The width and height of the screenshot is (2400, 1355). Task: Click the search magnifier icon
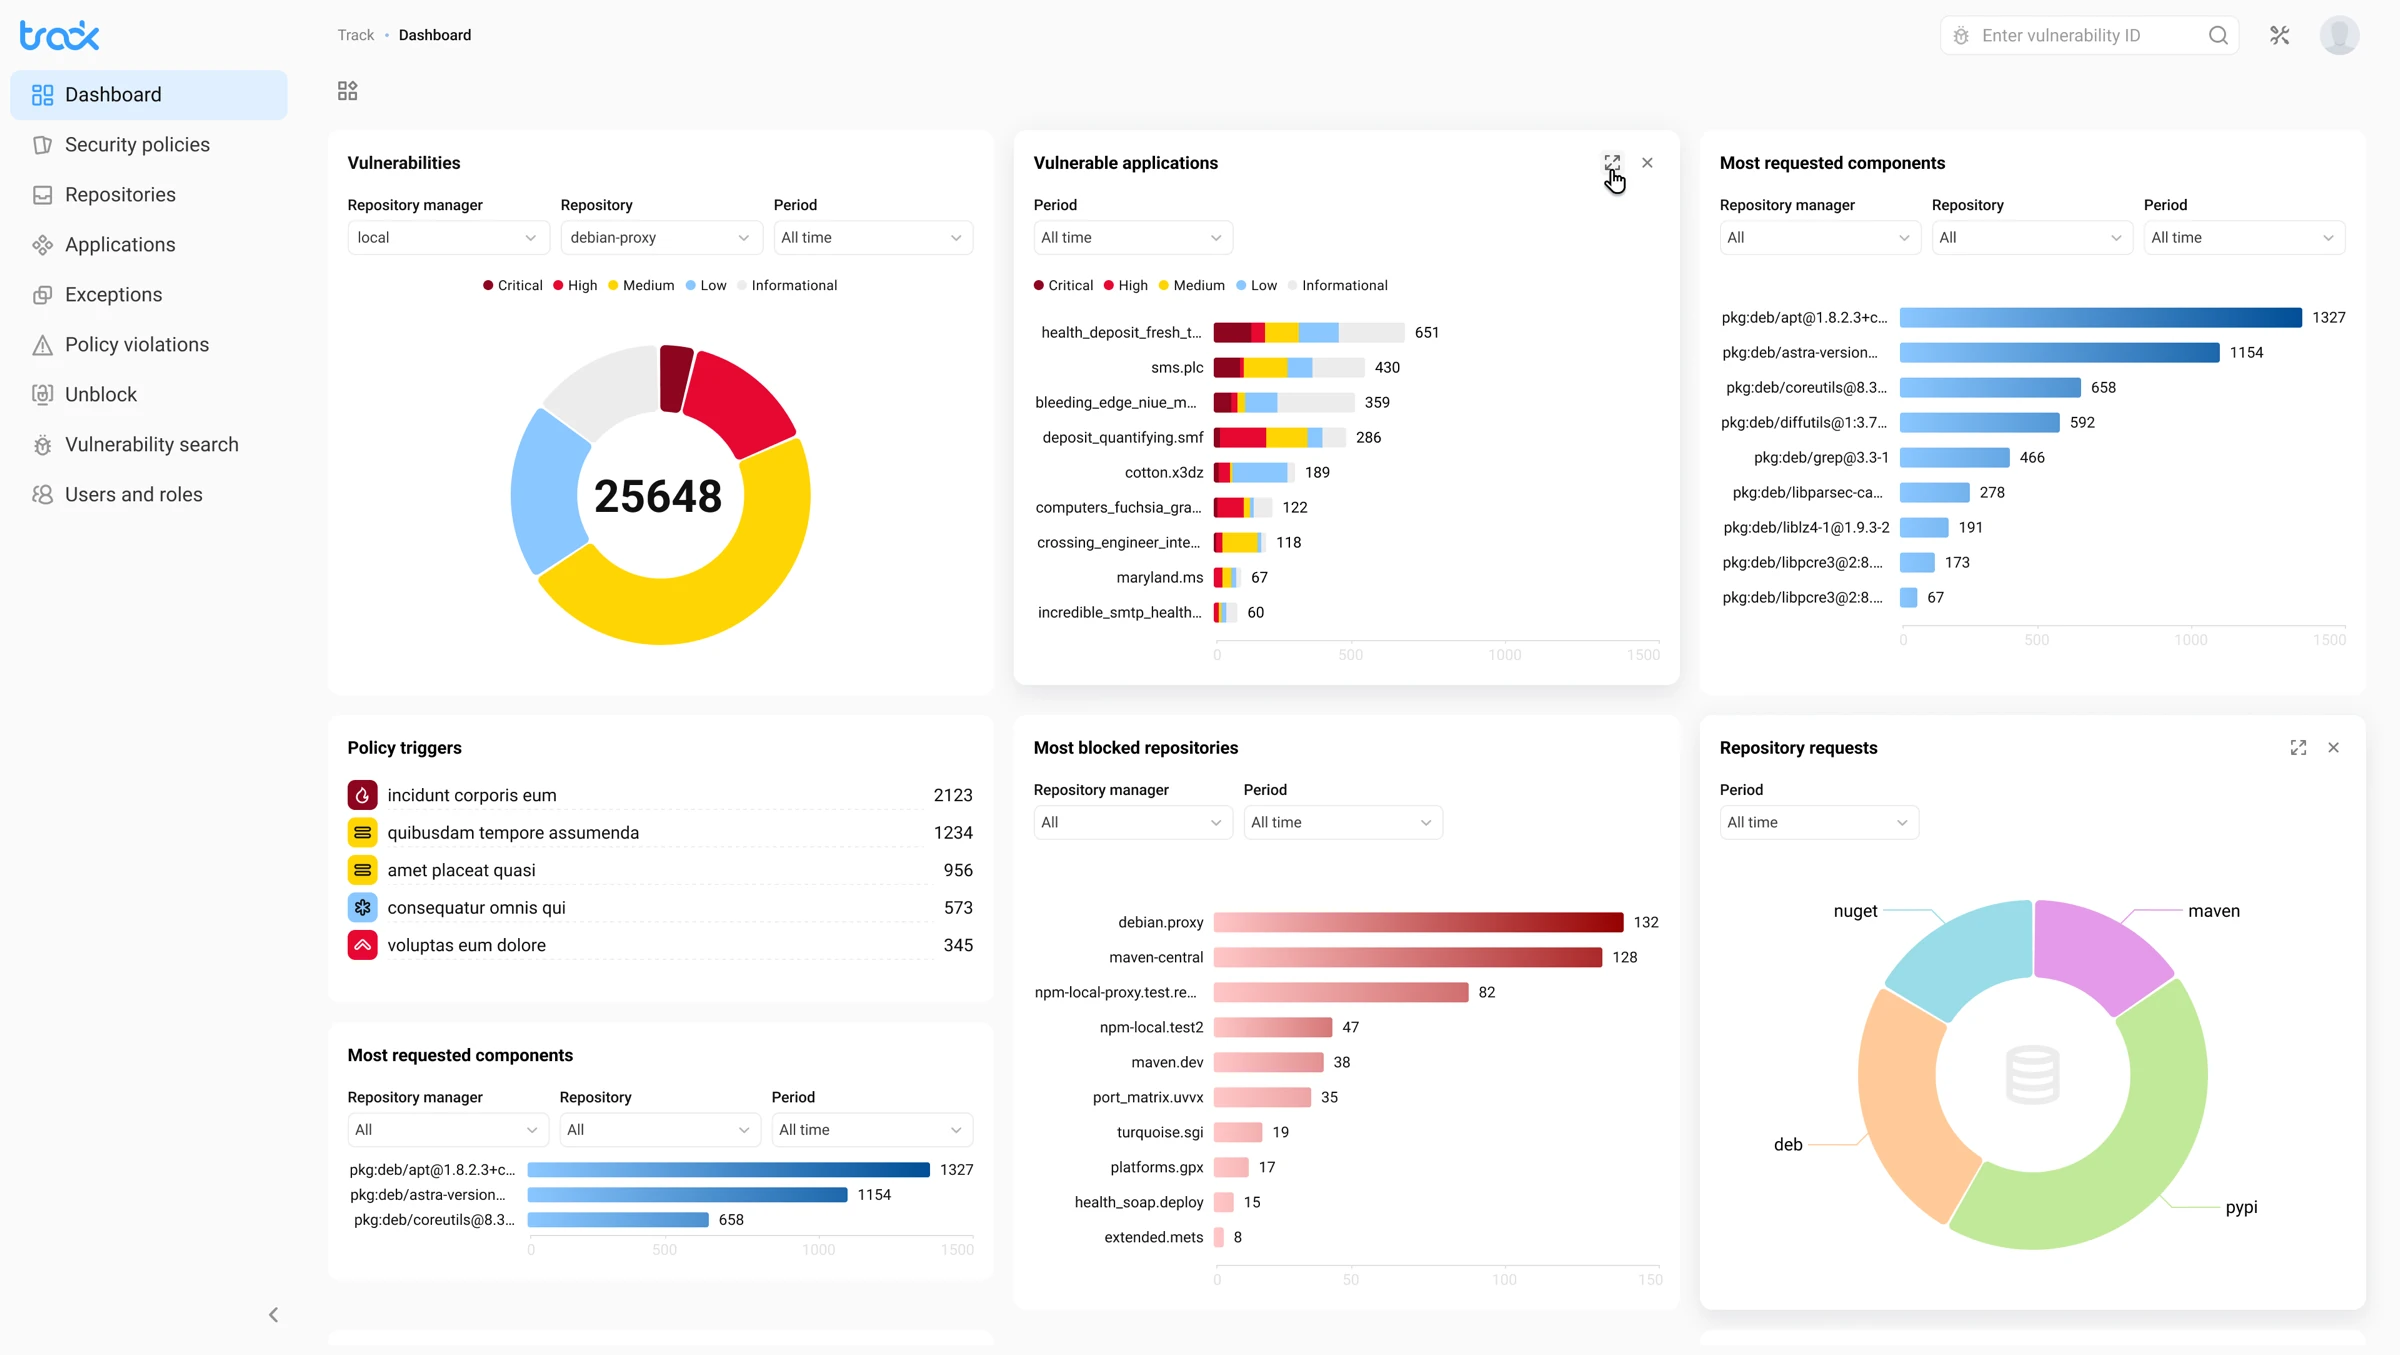pyautogui.click(x=2218, y=36)
